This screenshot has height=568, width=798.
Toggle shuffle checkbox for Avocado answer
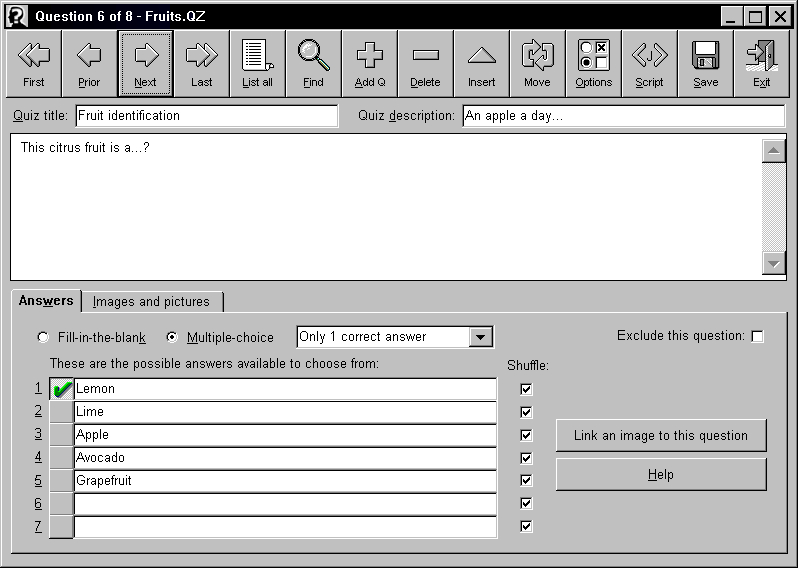point(526,458)
